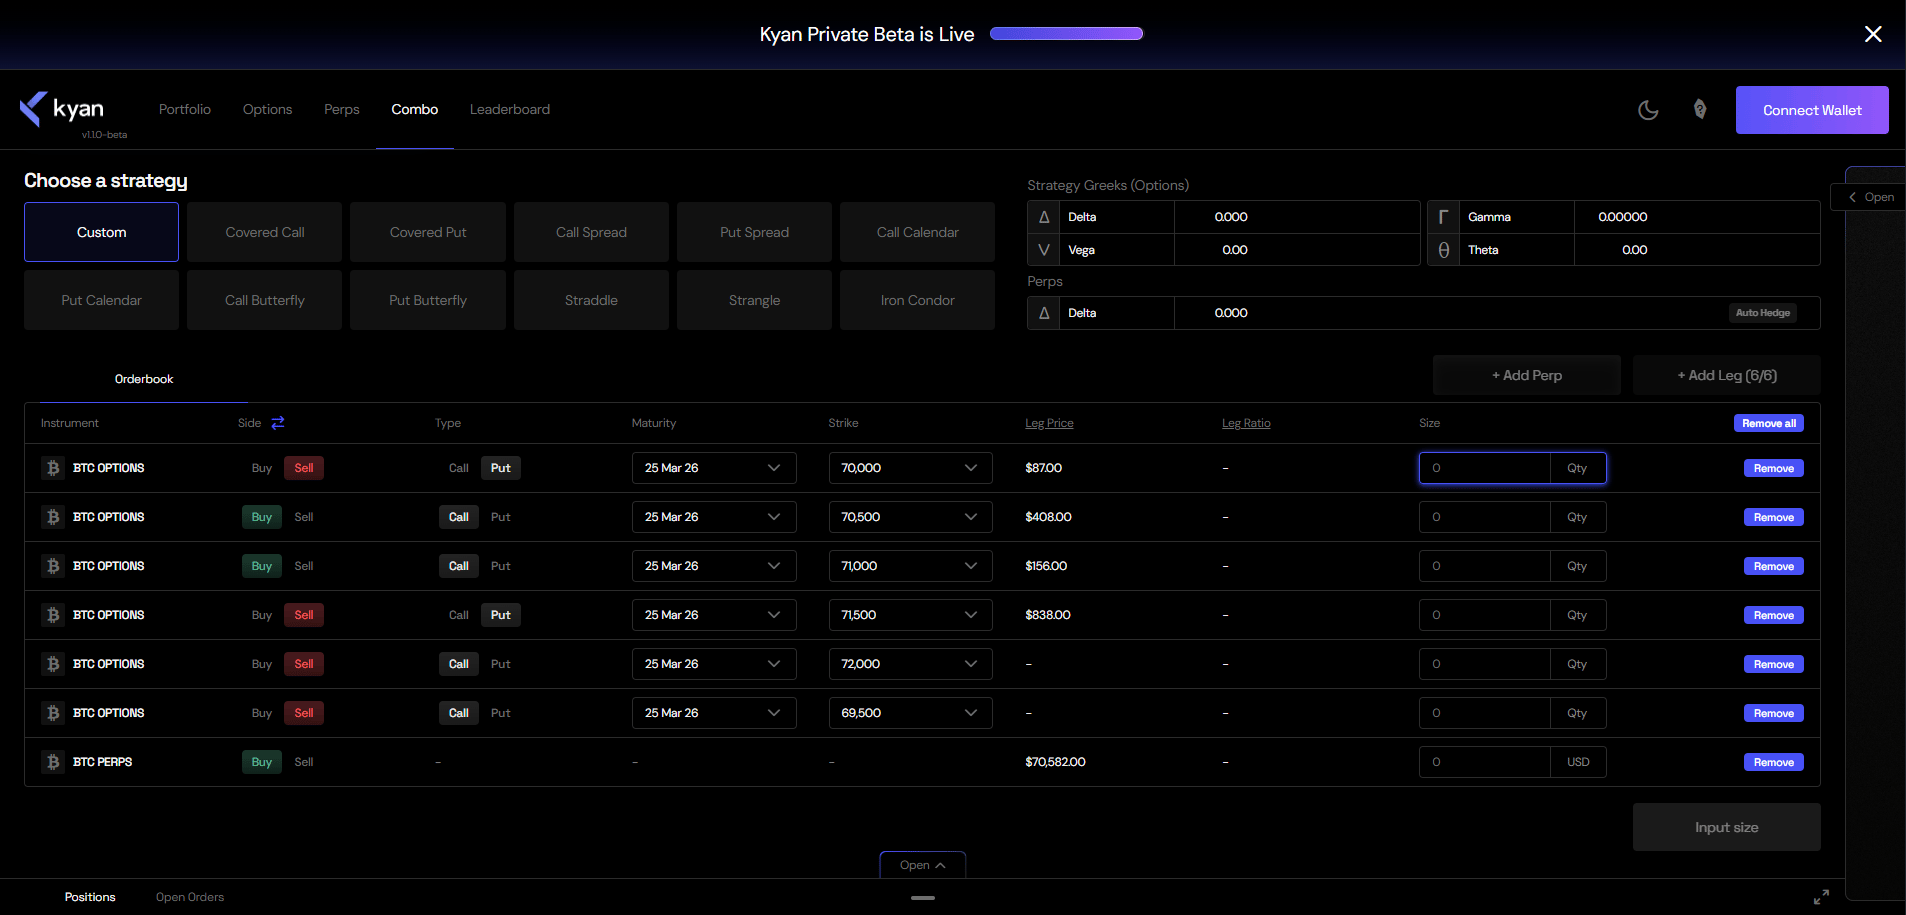
Task: Choose the Straddle strategy
Action: (591, 300)
